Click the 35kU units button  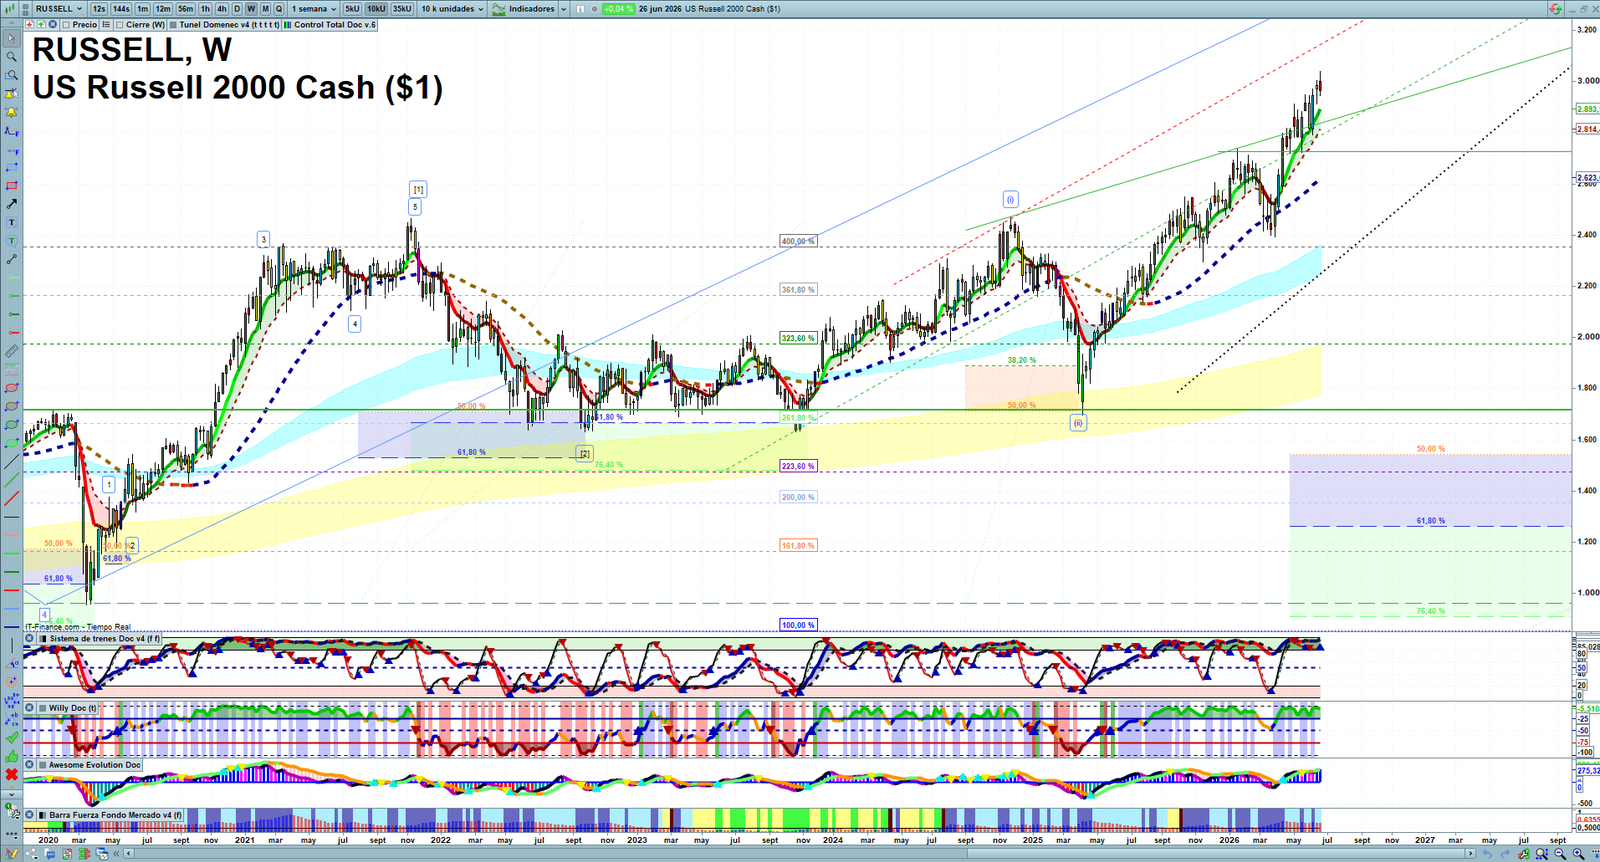point(402,9)
